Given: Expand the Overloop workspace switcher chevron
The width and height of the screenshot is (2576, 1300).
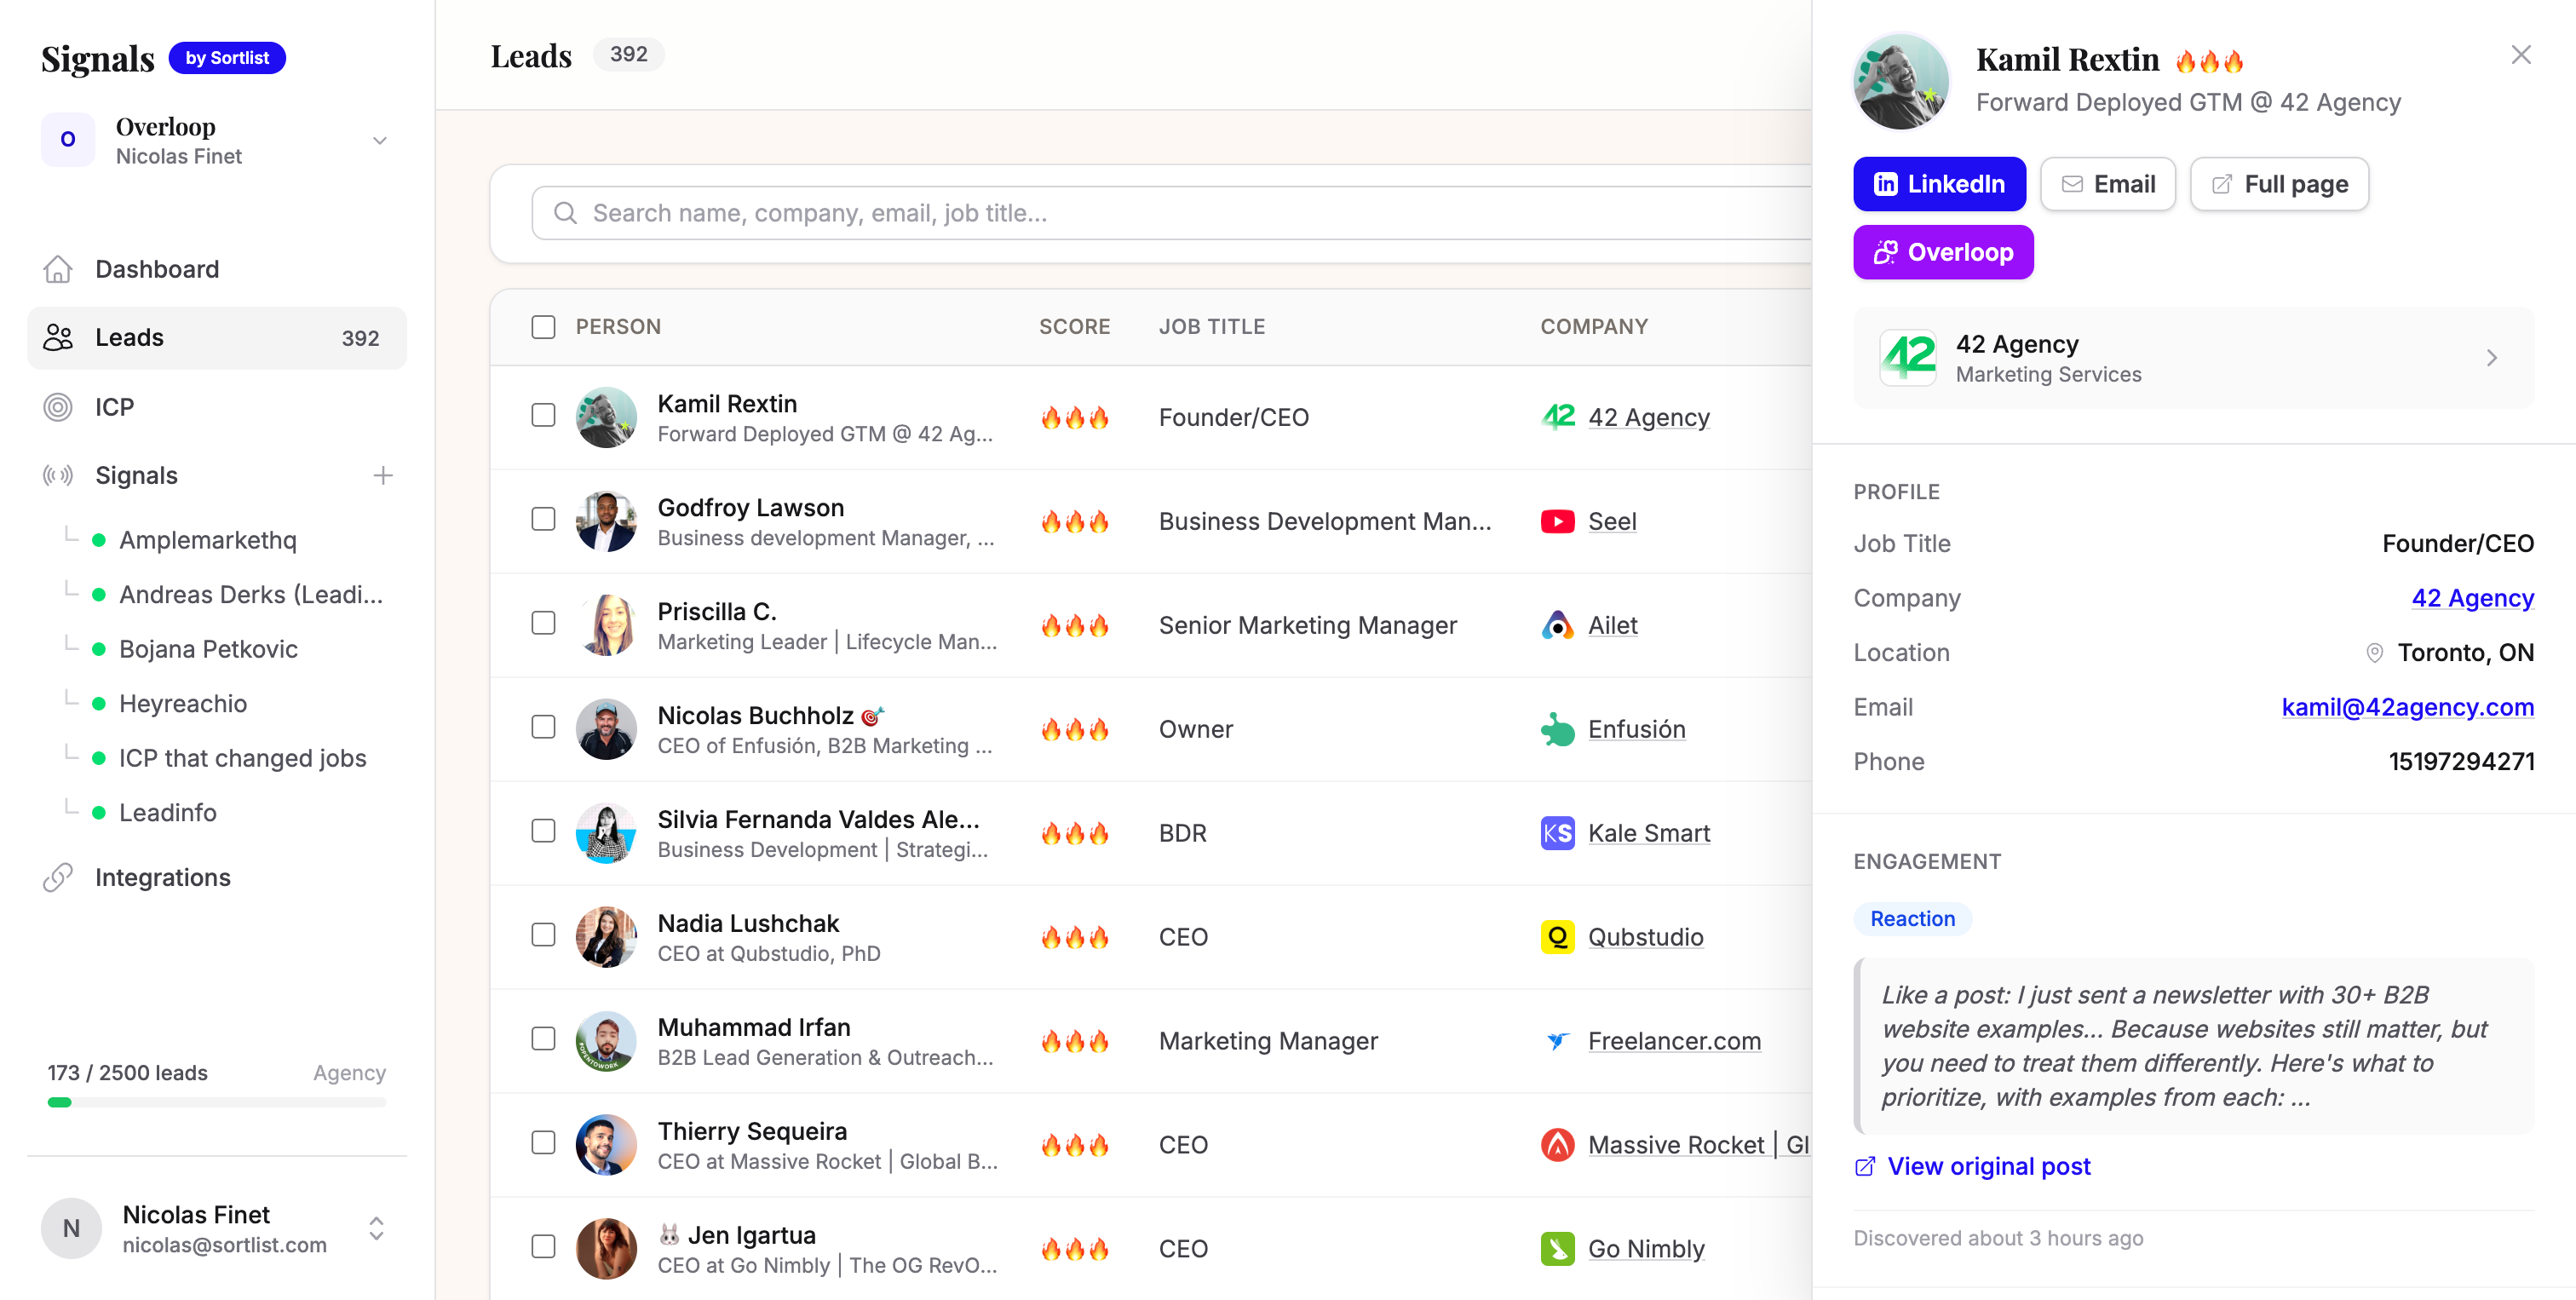Looking at the screenshot, I should coord(380,141).
